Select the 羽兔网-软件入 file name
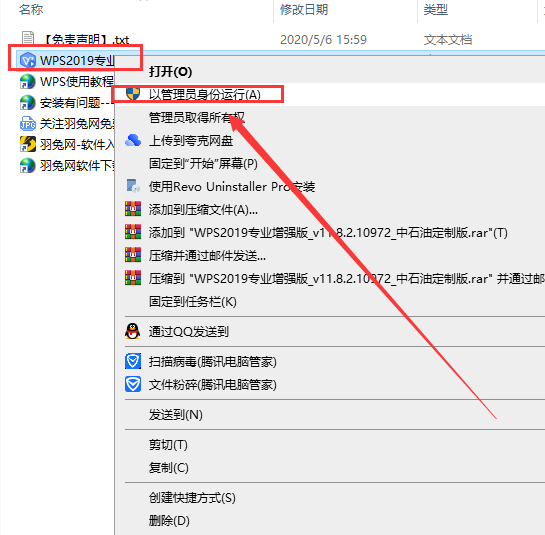Image resolution: width=545 pixels, height=535 pixels. coord(77,144)
